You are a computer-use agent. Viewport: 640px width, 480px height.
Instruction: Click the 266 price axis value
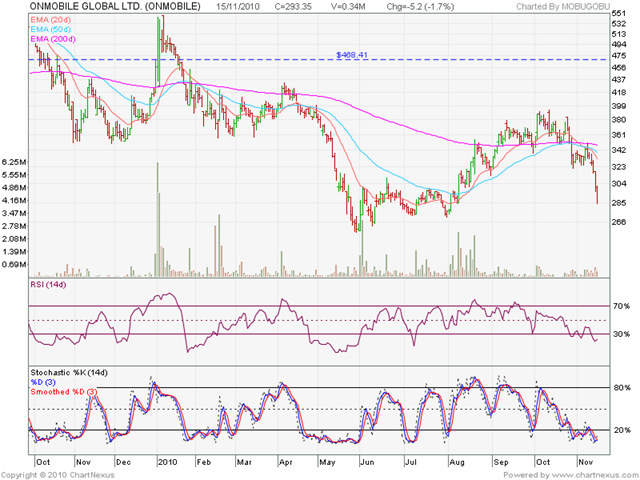tap(619, 222)
